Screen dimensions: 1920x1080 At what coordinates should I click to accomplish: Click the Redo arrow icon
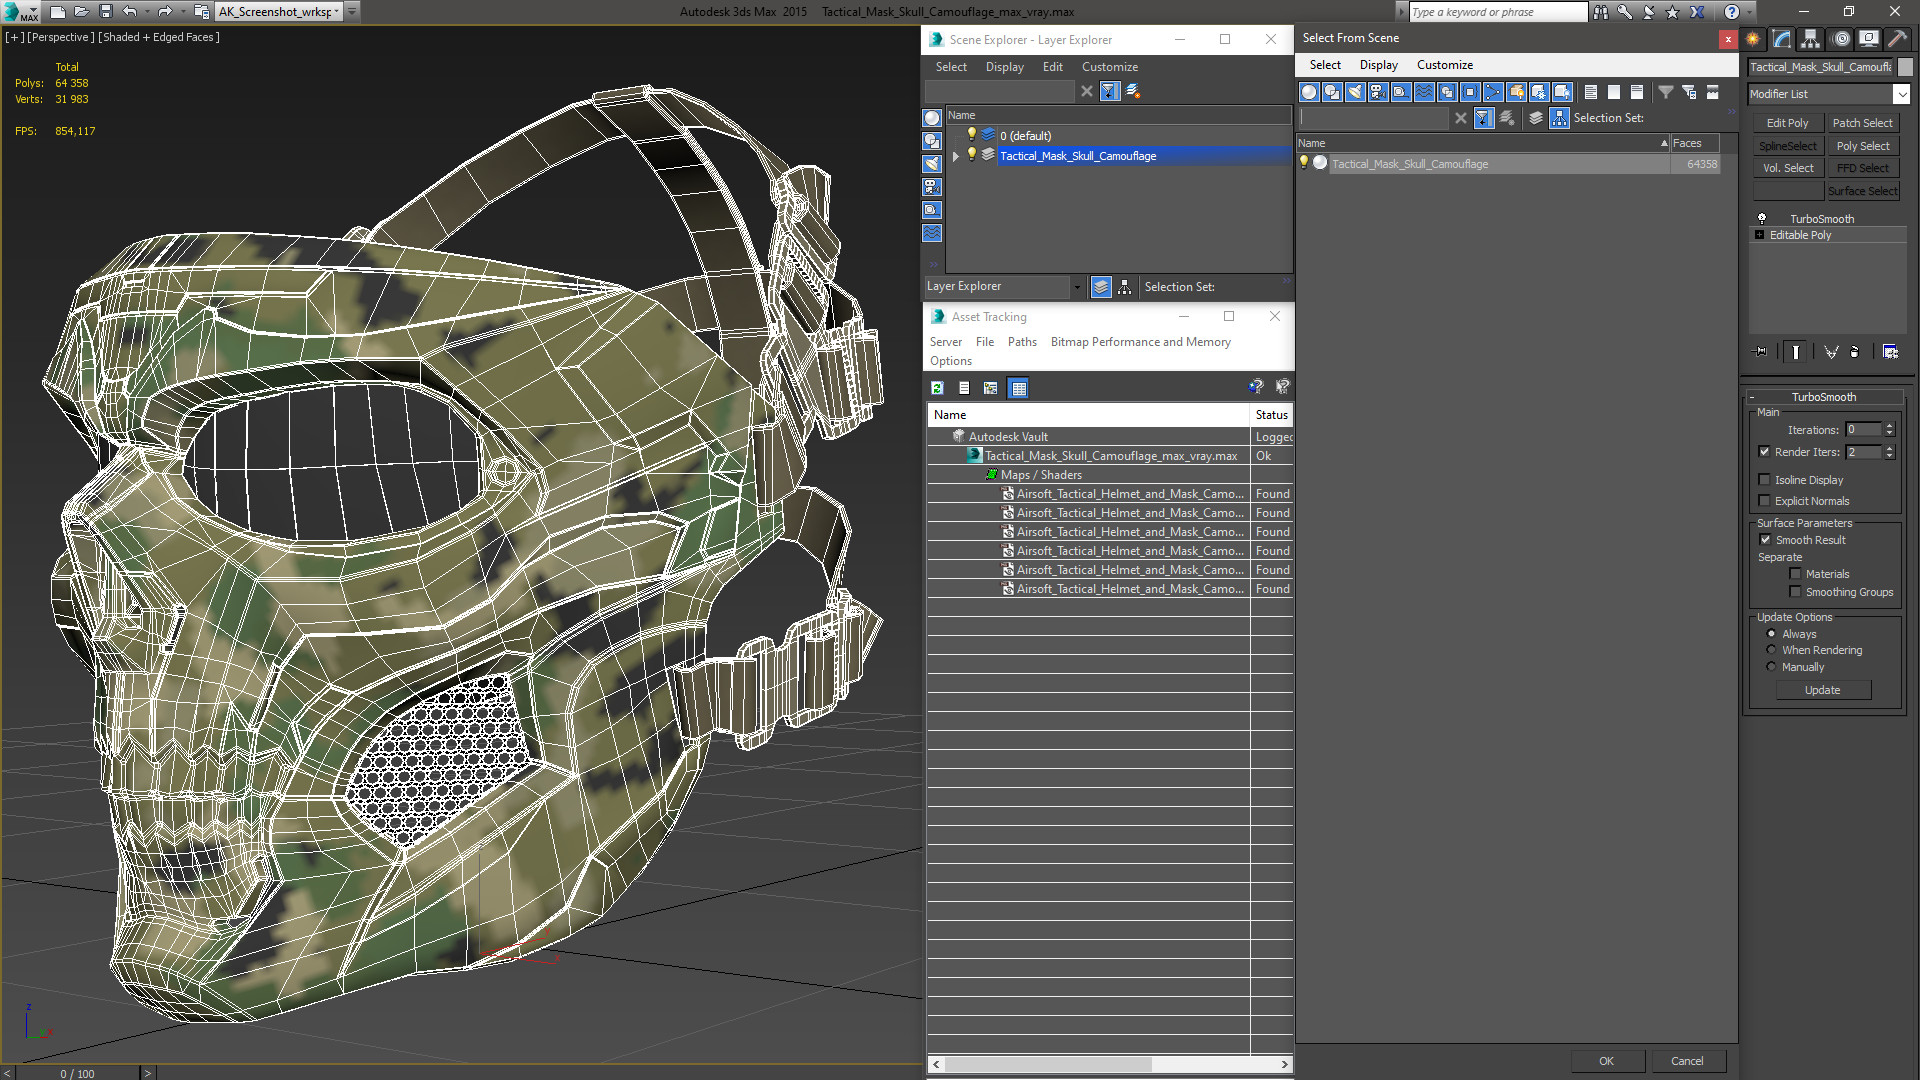click(x=165, y=12)
